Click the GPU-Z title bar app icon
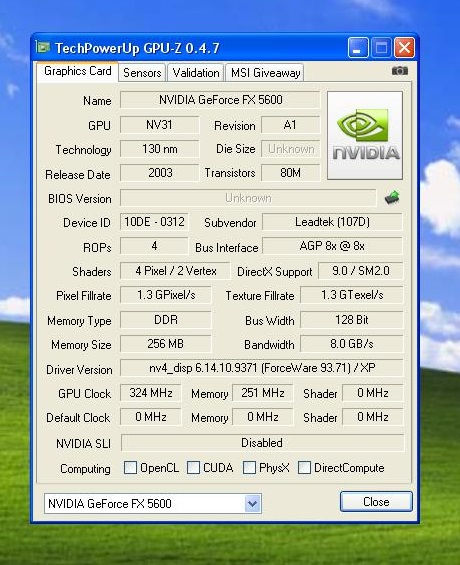The width and height of the screenshot is (460, 565). [43, 48]
